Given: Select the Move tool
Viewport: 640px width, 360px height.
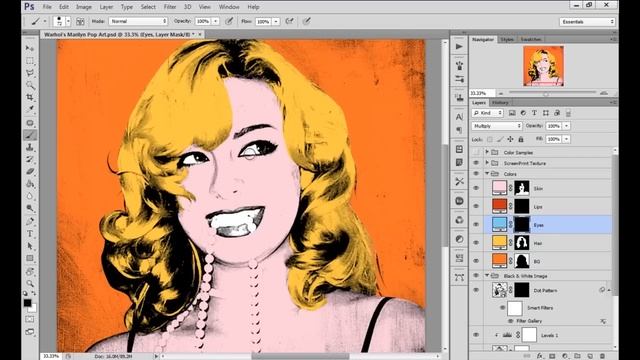Looking at the screenshot, I should pos(29,49).
